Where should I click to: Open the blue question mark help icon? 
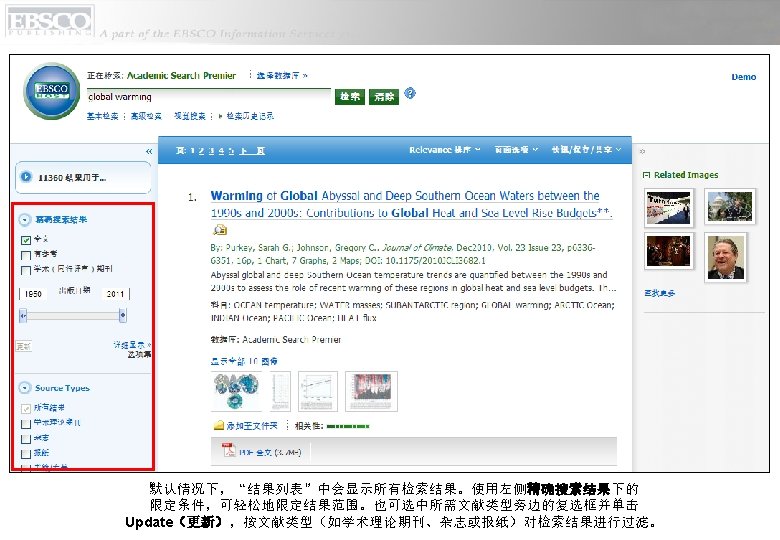(x=409, y=93)
